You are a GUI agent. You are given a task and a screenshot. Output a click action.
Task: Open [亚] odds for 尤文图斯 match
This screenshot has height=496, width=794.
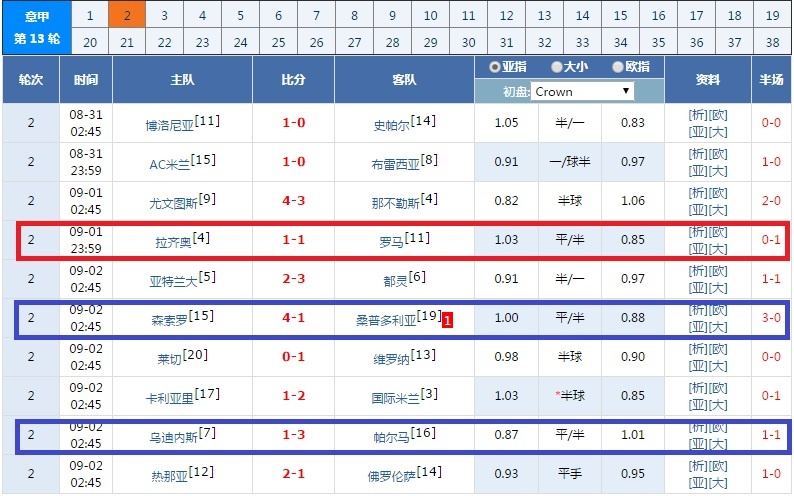pos(698,210)
